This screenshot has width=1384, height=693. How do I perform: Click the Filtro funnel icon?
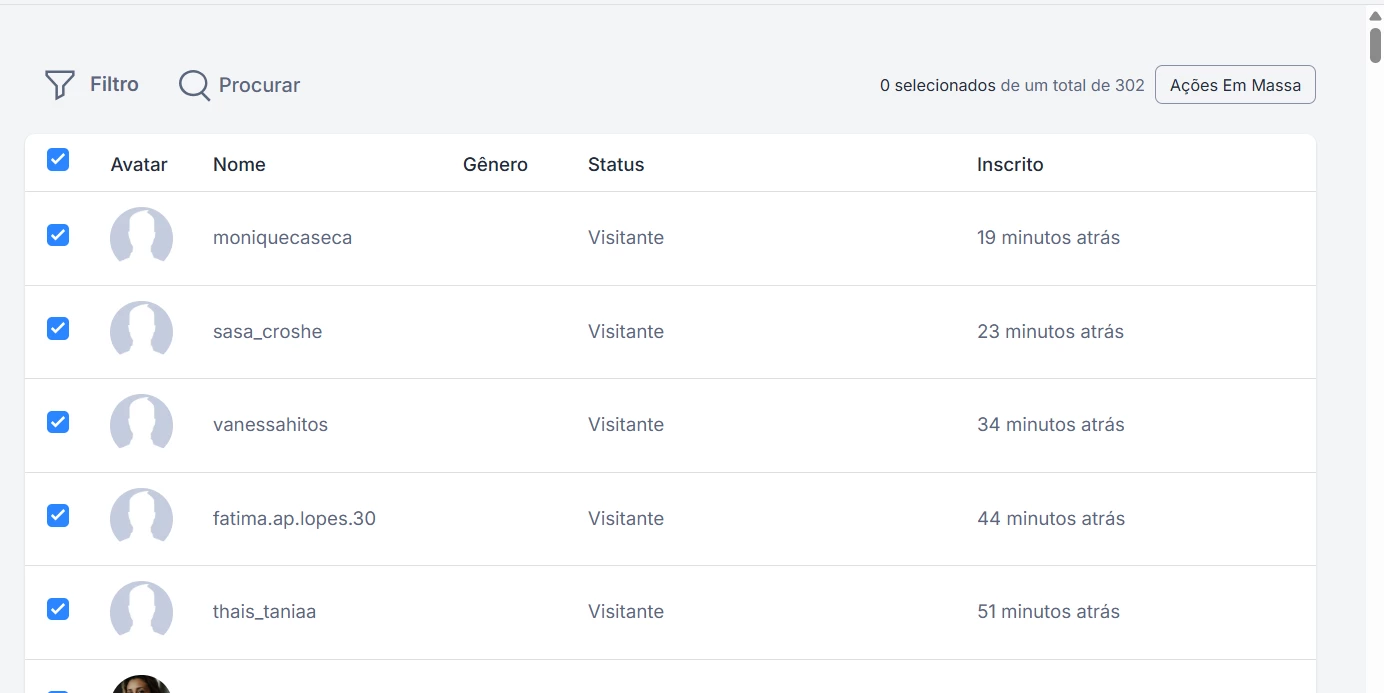(x=60, y=85)
